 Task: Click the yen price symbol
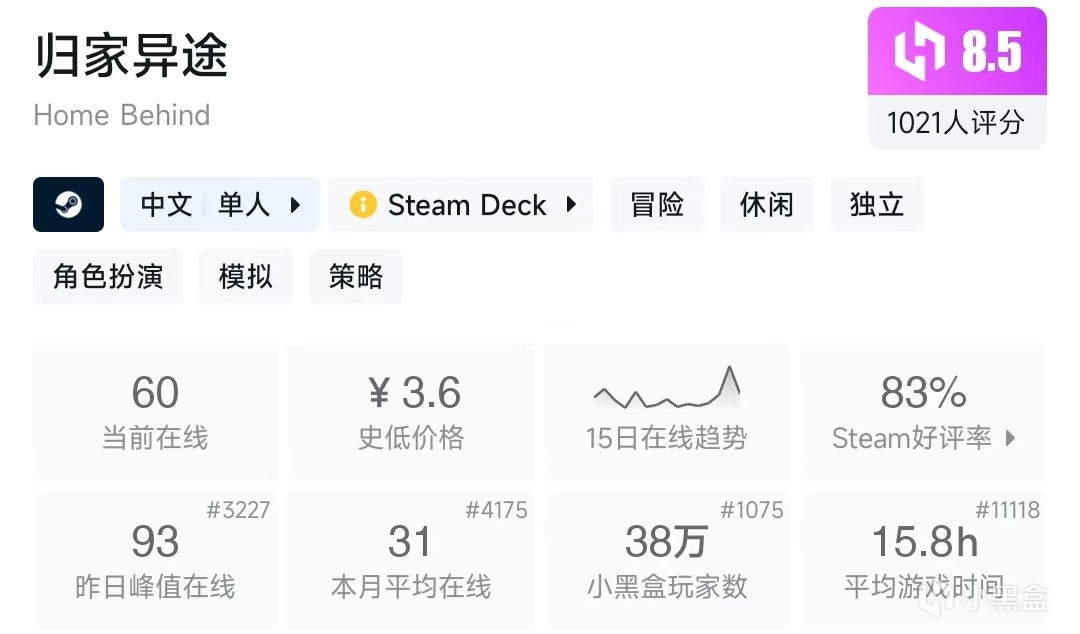[x=379, y=393]
